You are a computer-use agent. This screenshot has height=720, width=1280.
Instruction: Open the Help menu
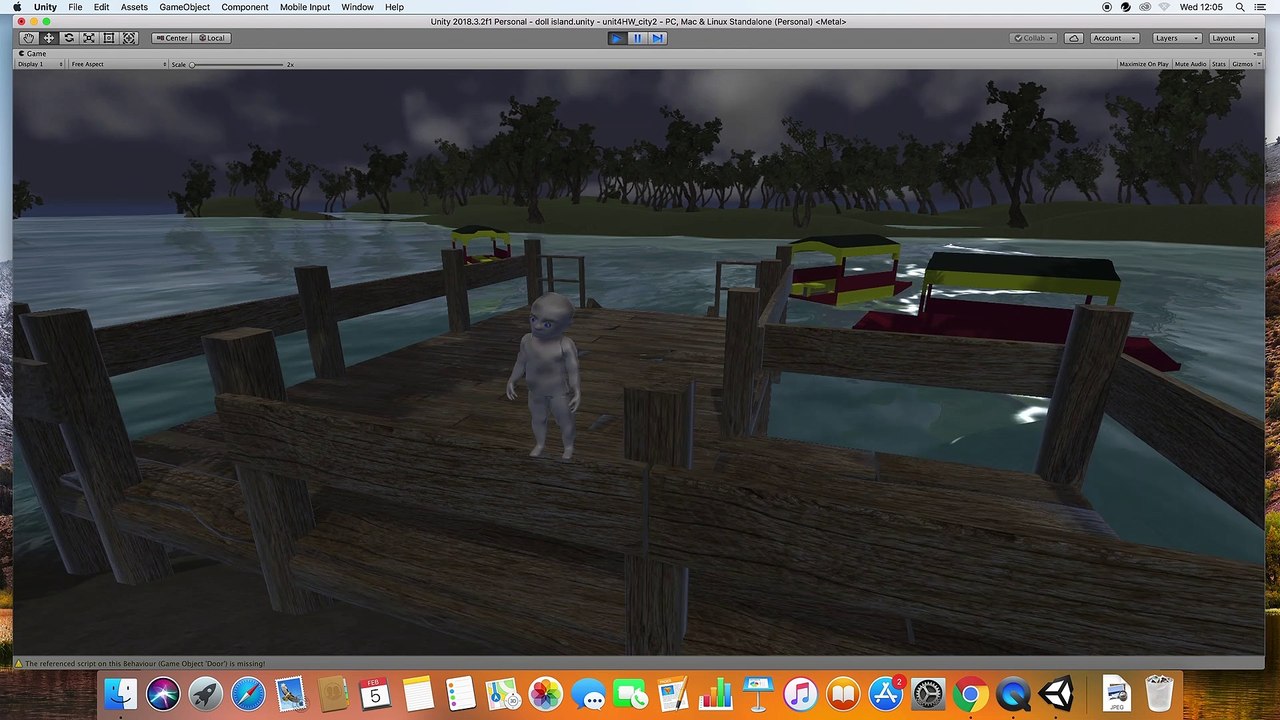395,7
